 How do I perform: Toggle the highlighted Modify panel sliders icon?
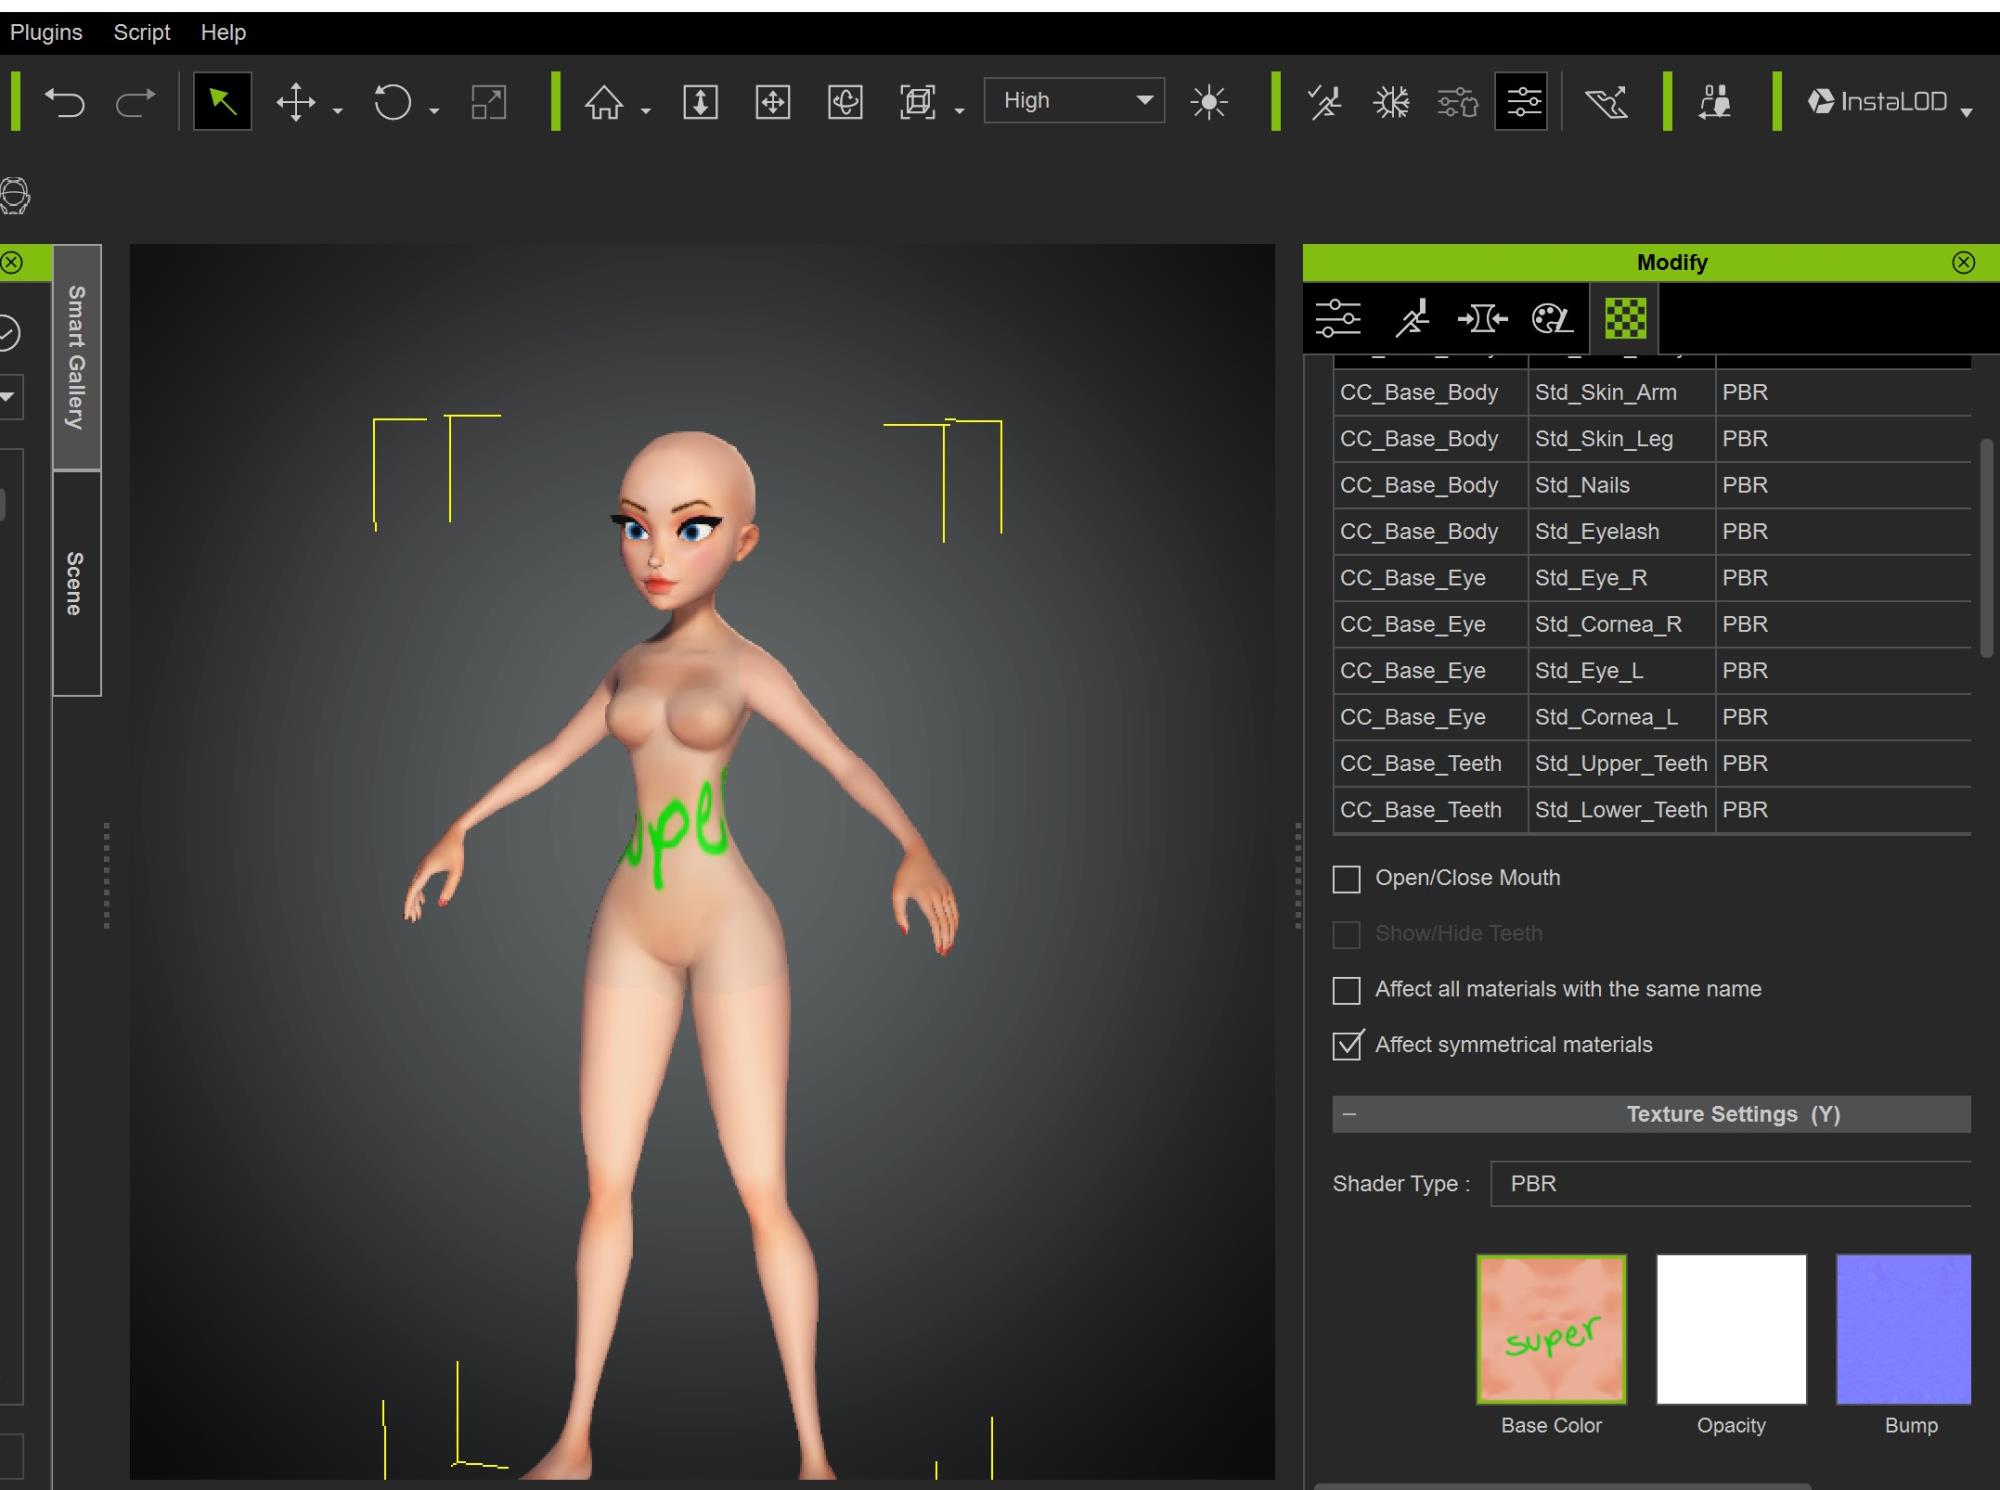(x=1522, y=101)
